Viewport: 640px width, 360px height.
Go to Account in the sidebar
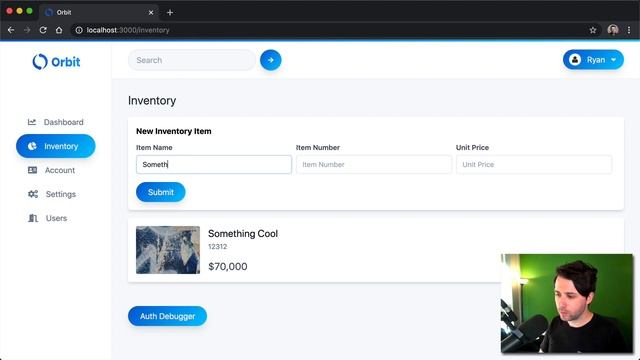[x=56, y=170]
